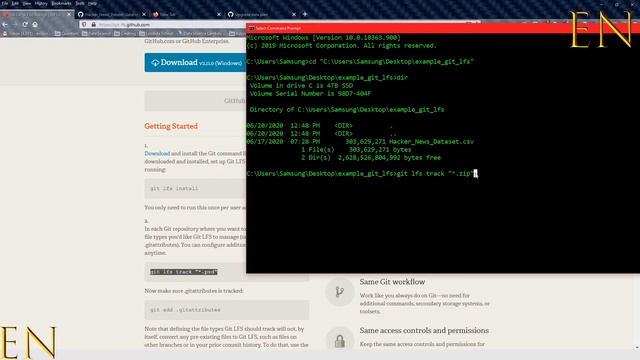Go to home page with home icon
This screenshot has width=640, height=360.
point(35,24)
